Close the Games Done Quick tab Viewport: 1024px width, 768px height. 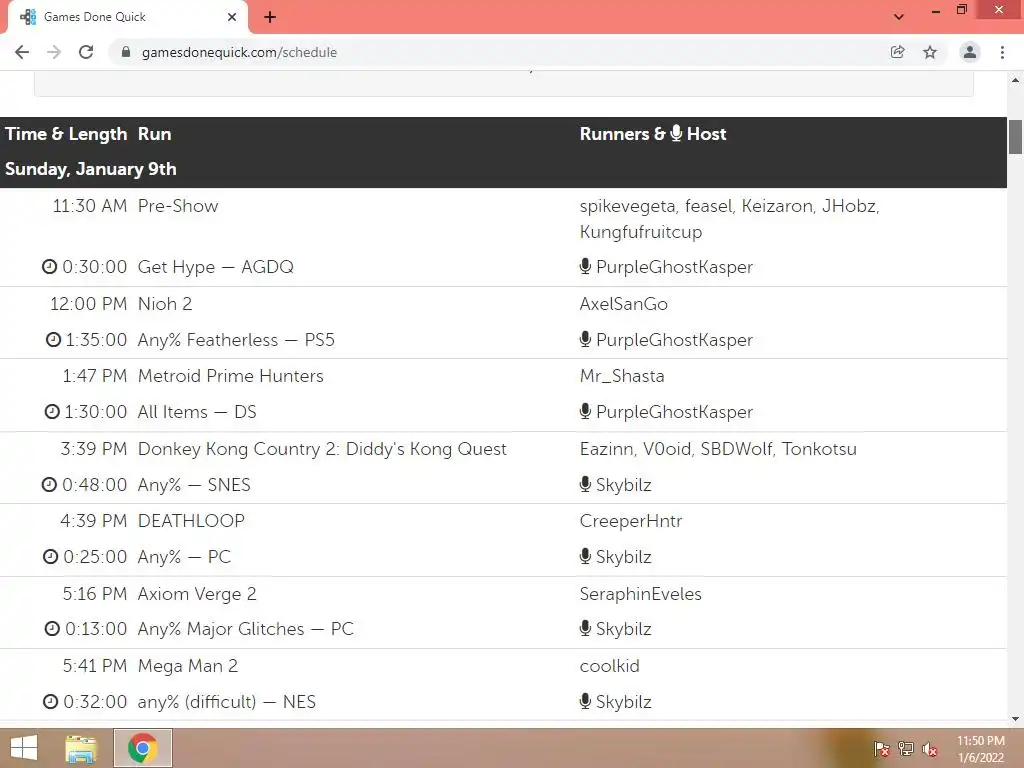coord(232,17)
